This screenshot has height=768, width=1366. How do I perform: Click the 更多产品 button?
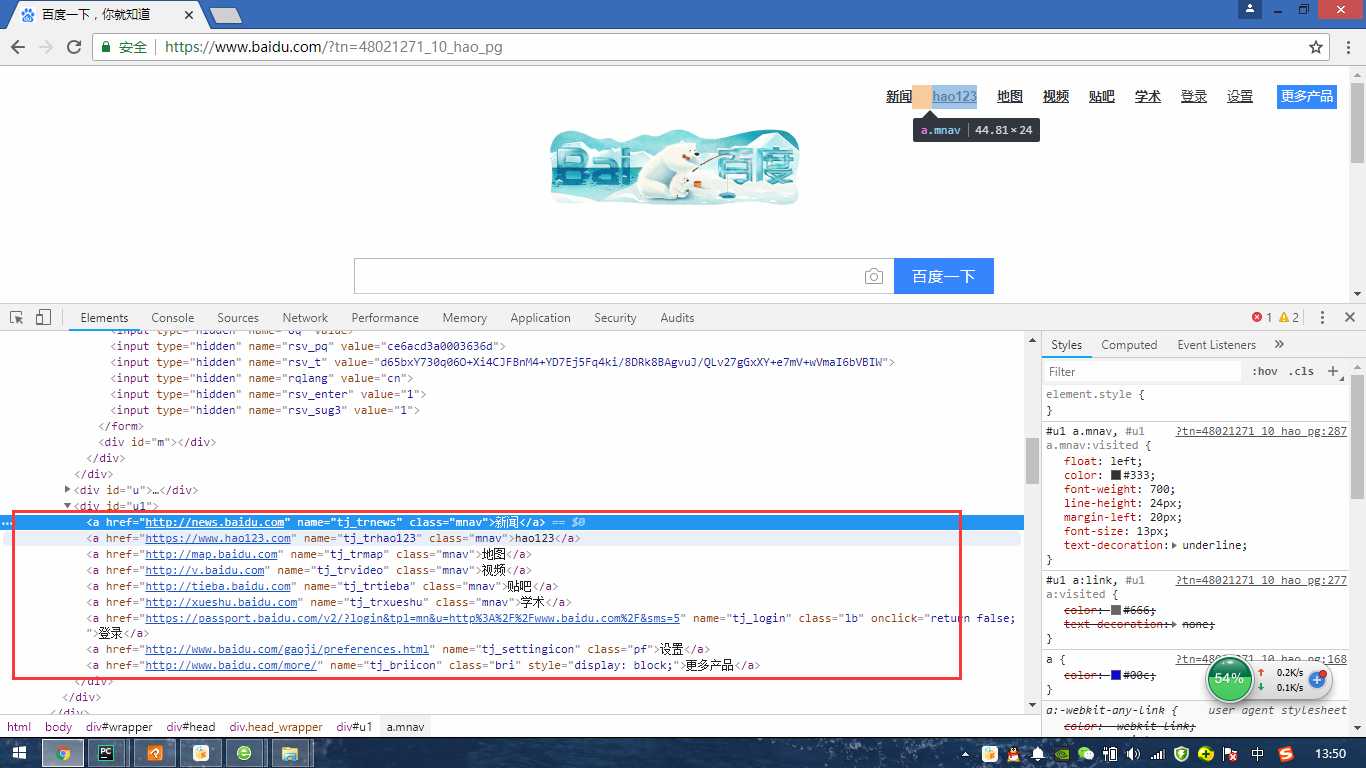click(x=1307, y=96)
